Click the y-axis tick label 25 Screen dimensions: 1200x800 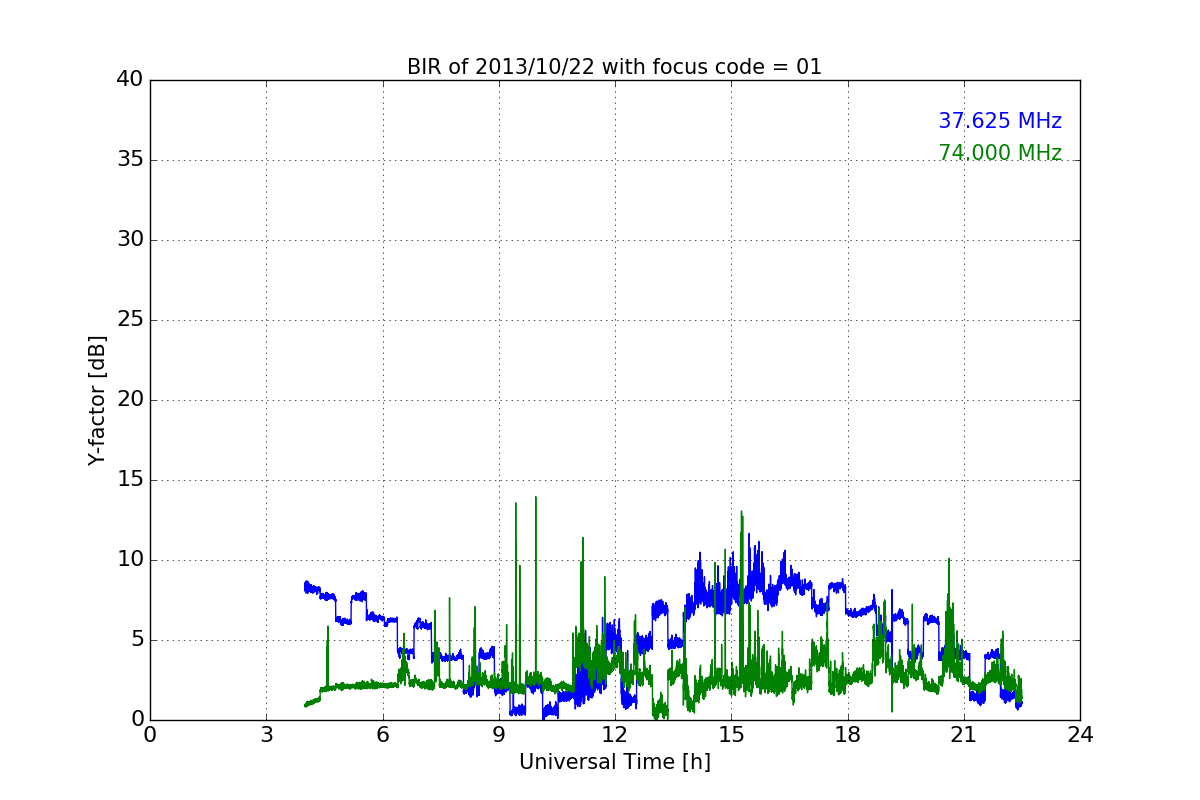[x=130, y=320]
